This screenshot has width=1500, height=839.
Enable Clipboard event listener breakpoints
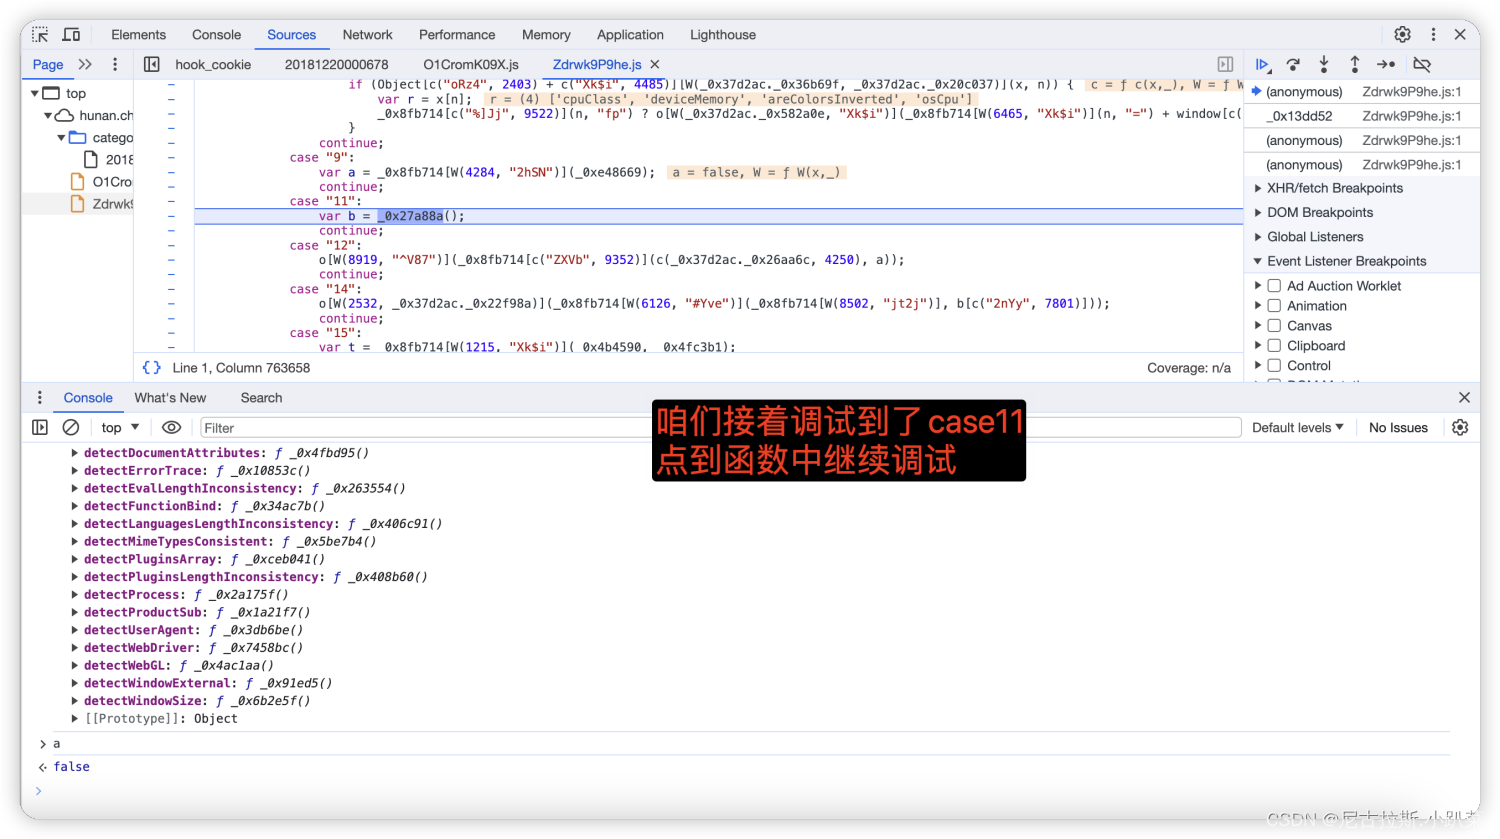click(1272, 345)
